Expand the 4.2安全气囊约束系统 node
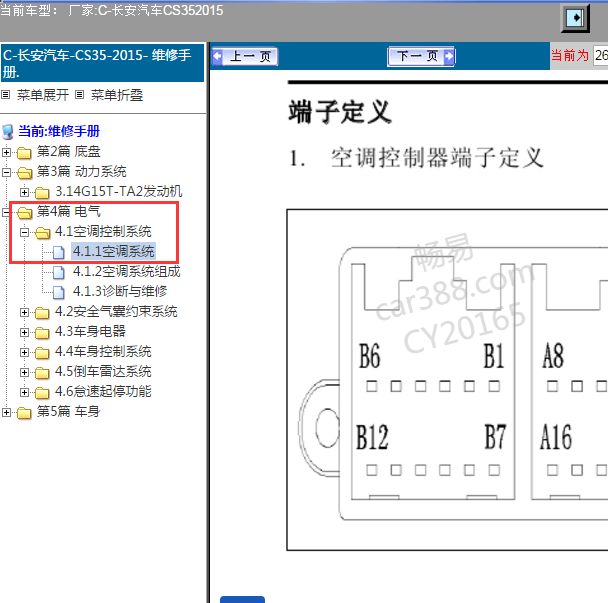 point(24,313)
